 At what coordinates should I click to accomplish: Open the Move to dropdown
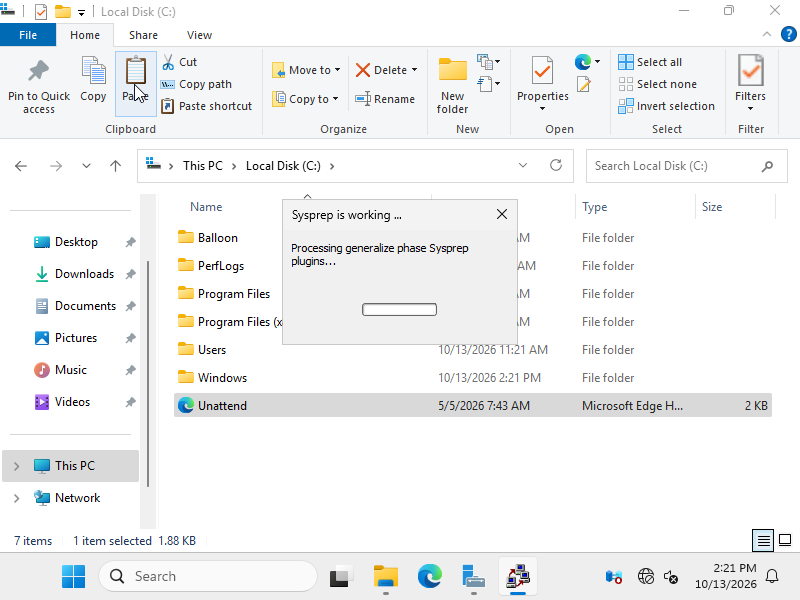click(306, 70)
